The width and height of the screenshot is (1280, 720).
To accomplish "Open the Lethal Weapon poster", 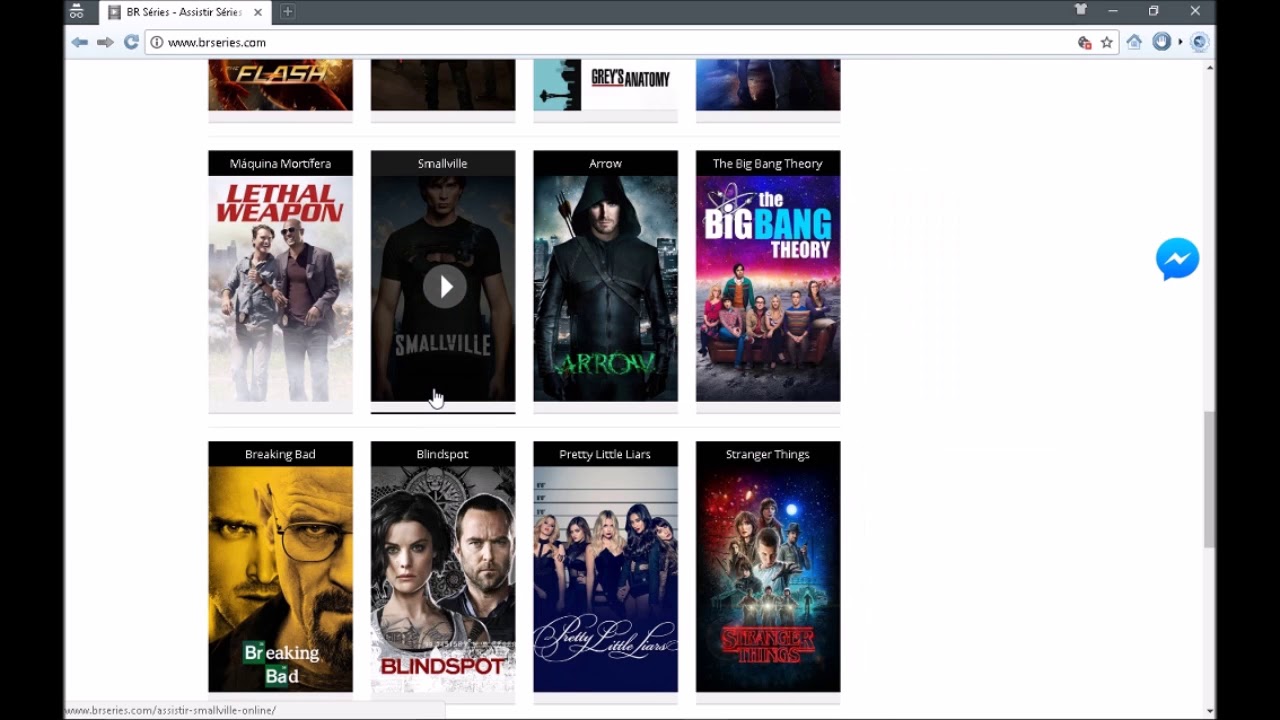I will point(280,289).
